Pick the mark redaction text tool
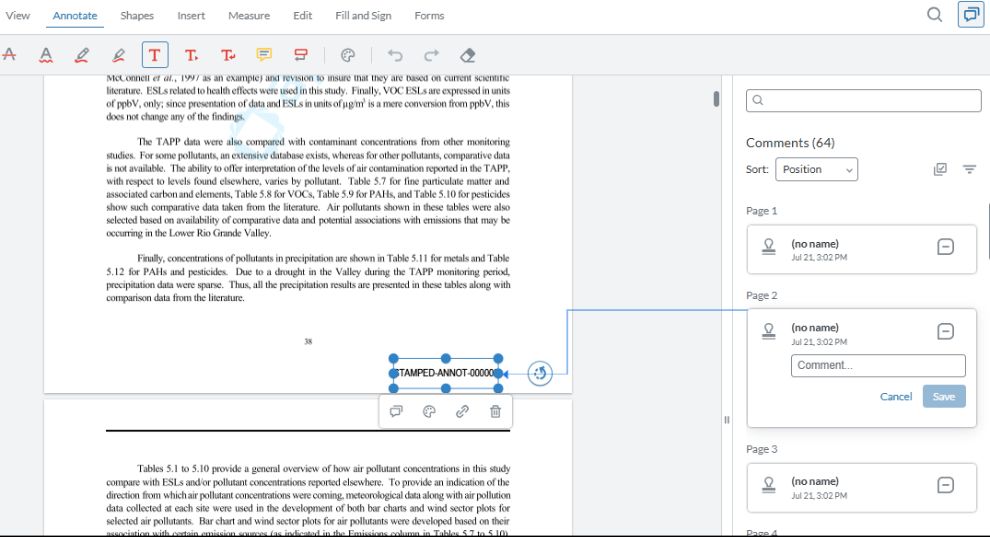This screenshot has width=990, height=537. click(301, 55)
